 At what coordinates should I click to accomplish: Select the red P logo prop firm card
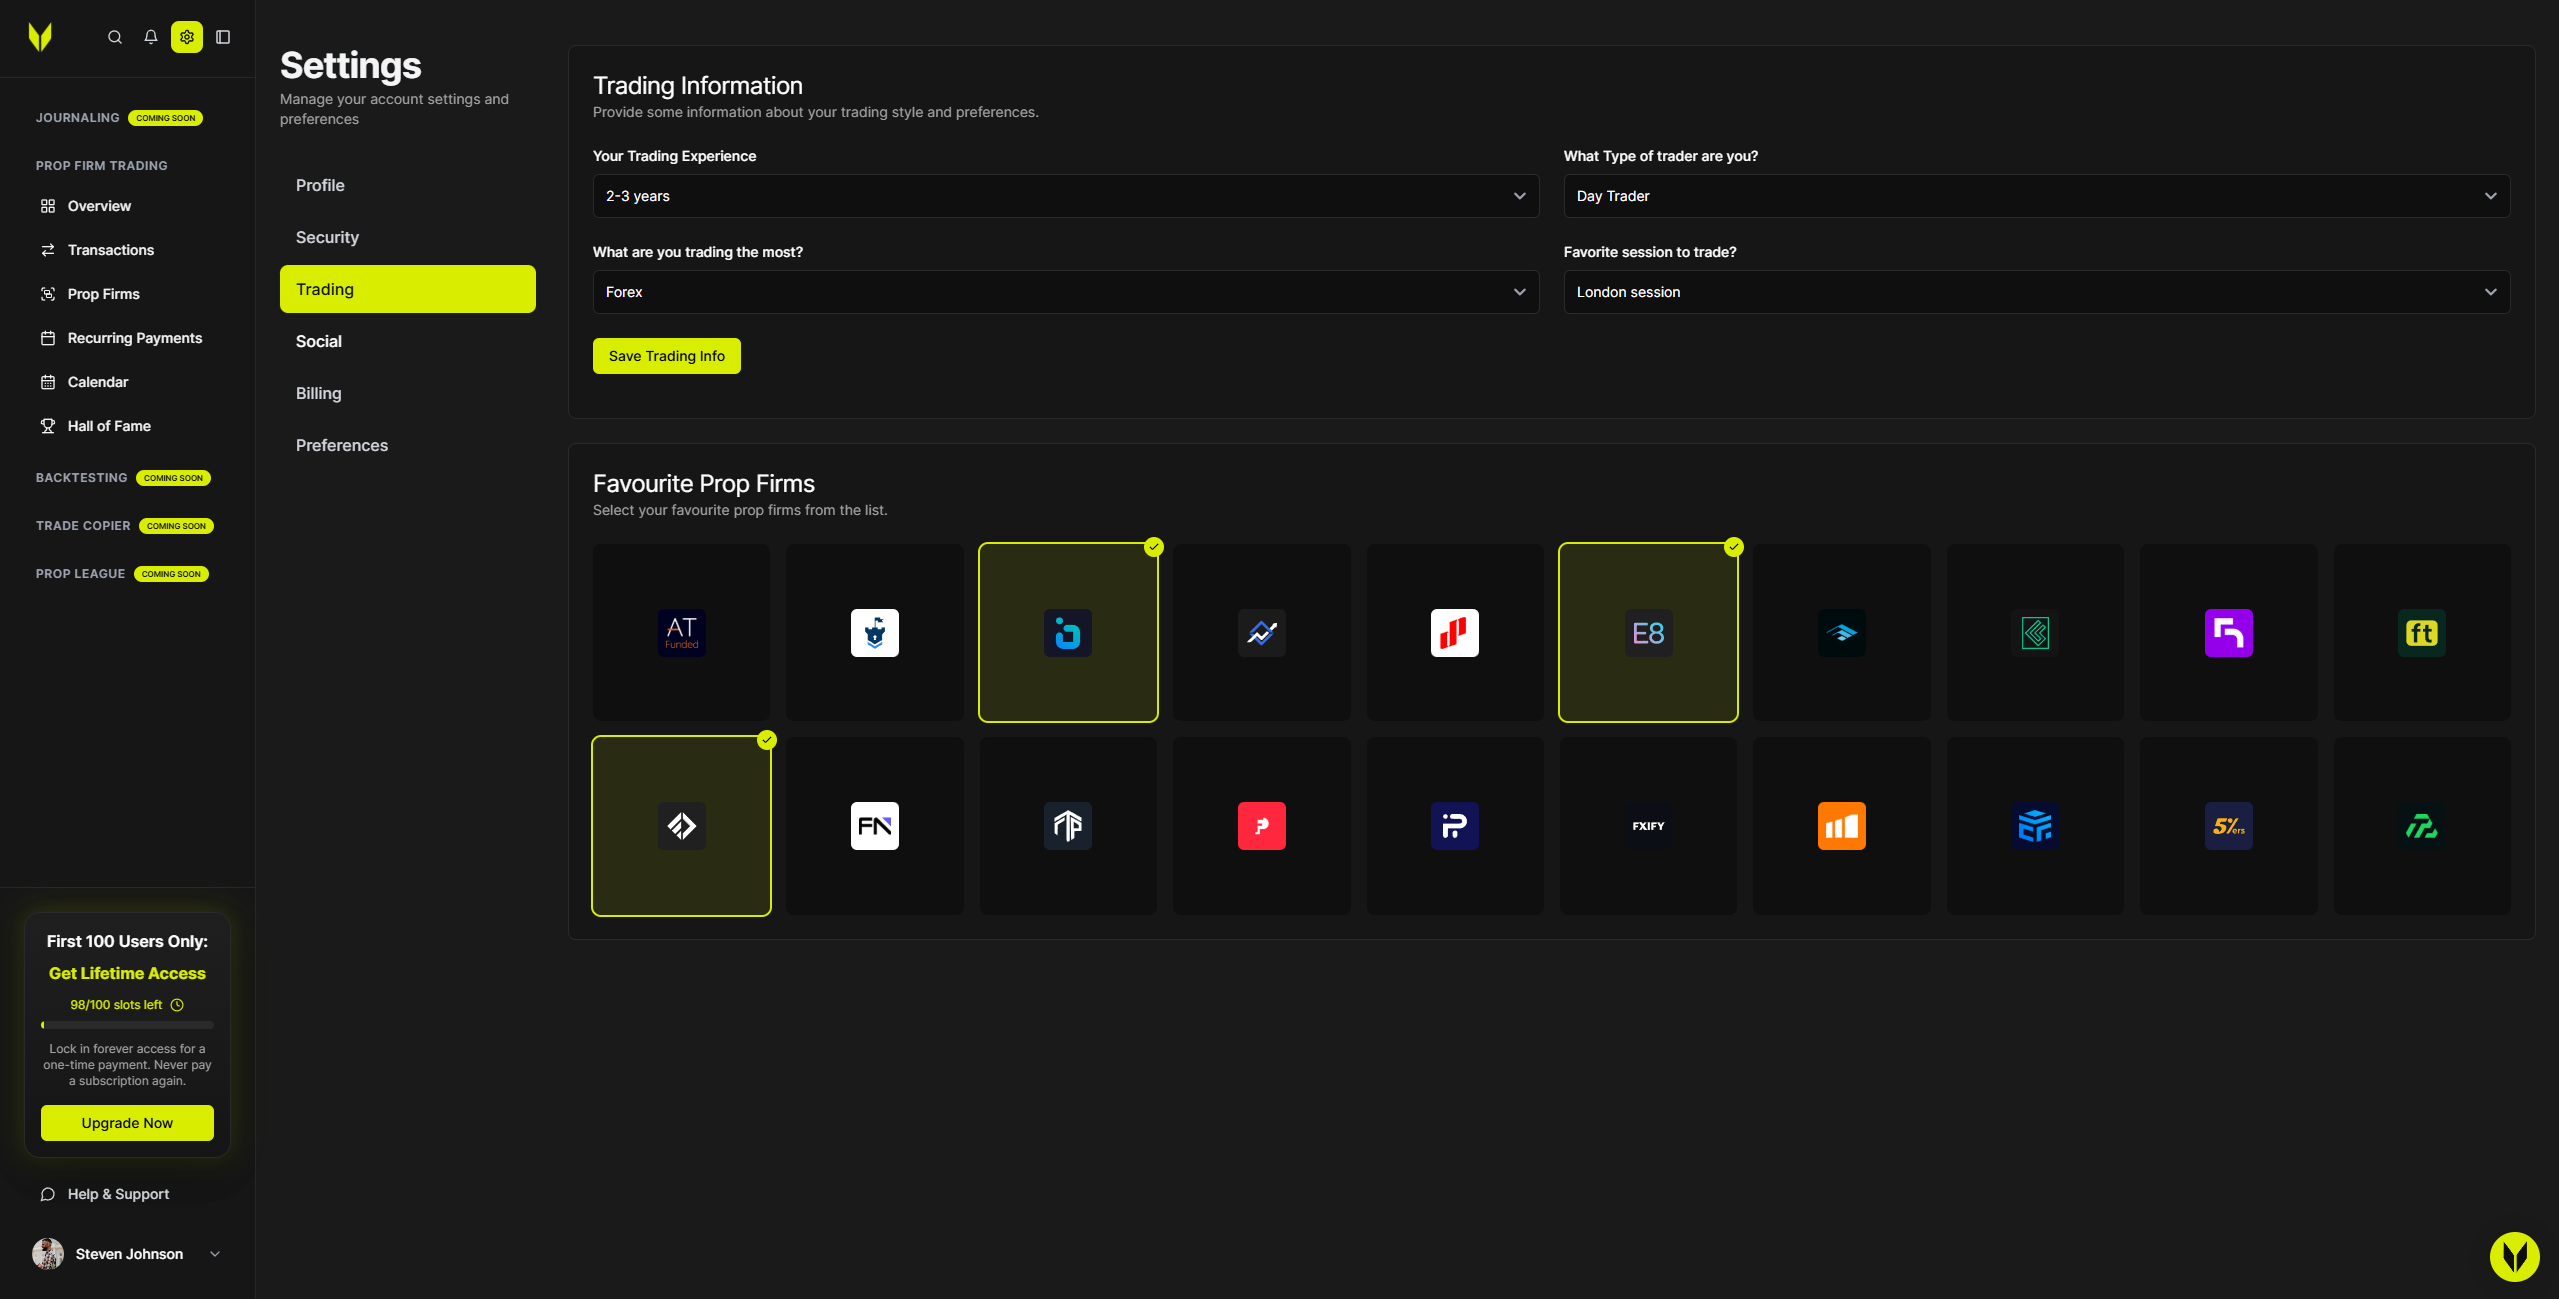1262,826
